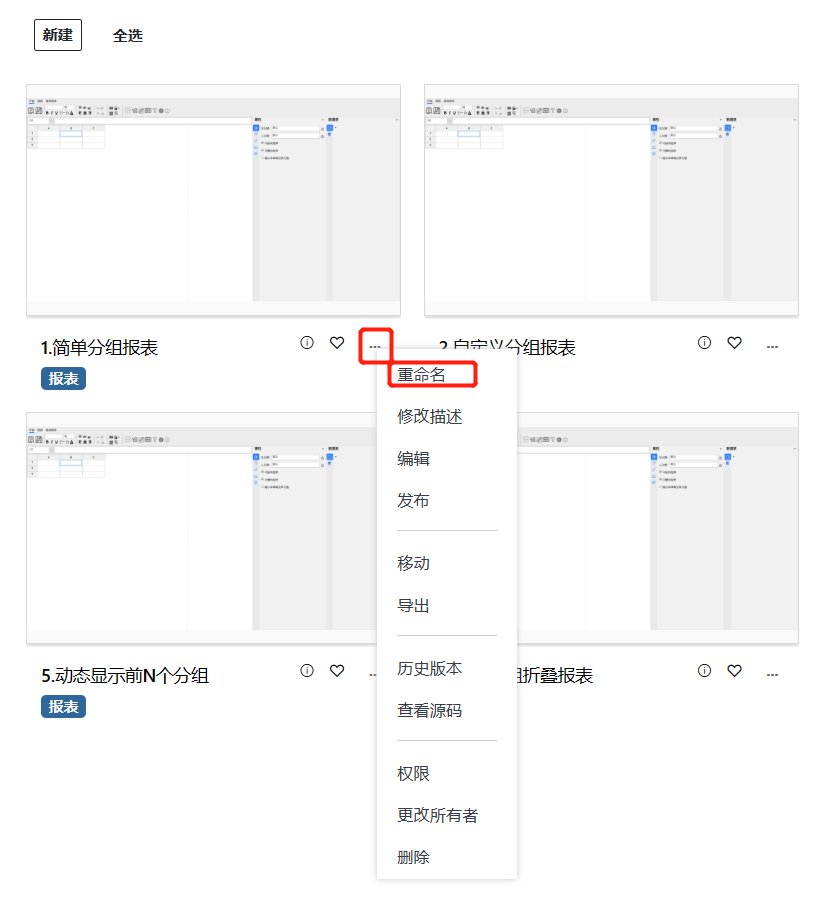
Task: Choose 移动 from the context menu
Action: (x=413, y=563)
